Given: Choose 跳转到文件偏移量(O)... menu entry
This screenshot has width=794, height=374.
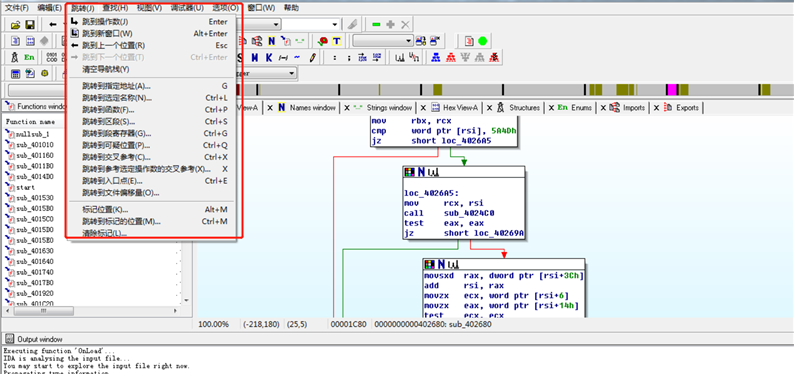Looking at the screenshot, I should coord(151,193).
